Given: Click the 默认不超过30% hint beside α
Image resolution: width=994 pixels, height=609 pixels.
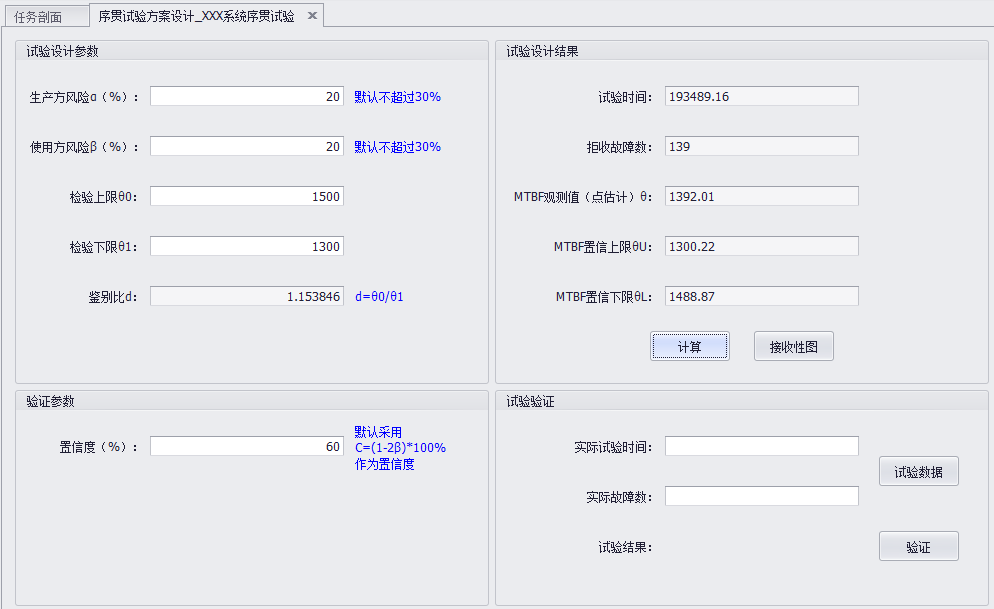Looking at the screenshot, I should pyautogui.click(x=398, y=95).
